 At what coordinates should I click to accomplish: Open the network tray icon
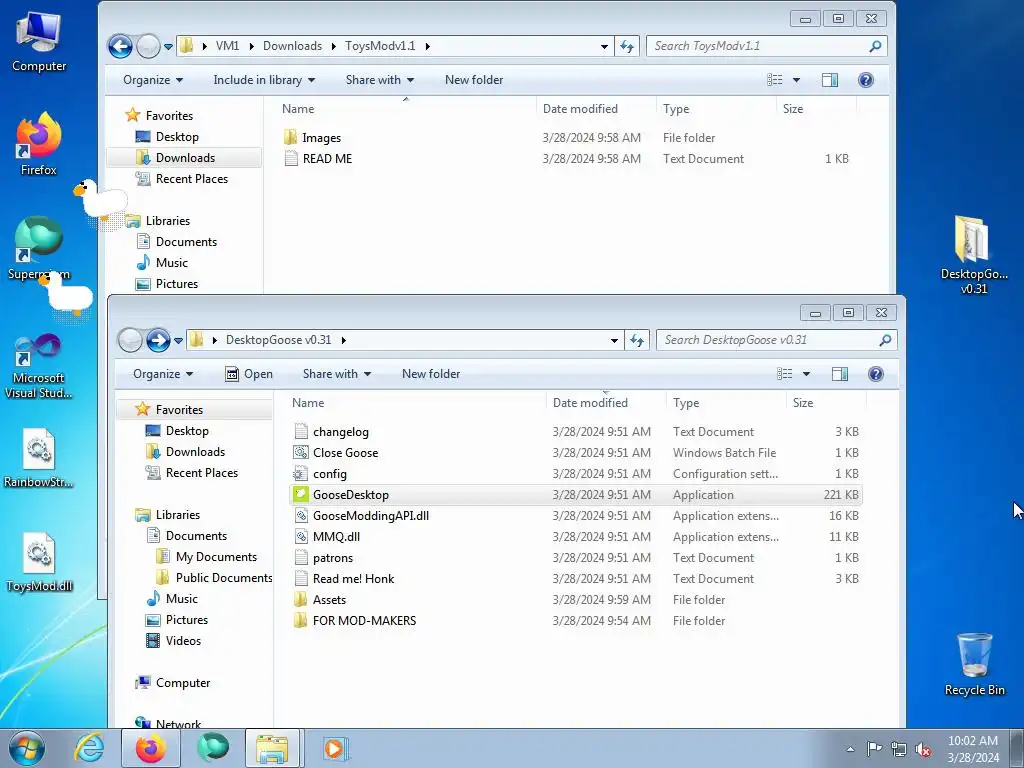899,749
